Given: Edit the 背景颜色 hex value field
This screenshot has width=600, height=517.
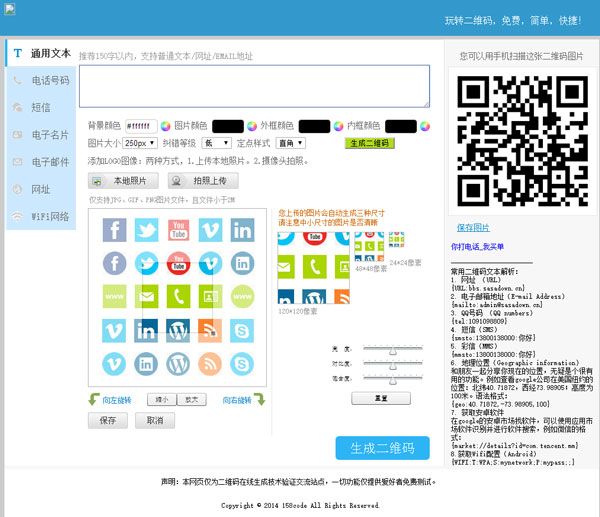Looking at the screenshot, I should 141,126.
